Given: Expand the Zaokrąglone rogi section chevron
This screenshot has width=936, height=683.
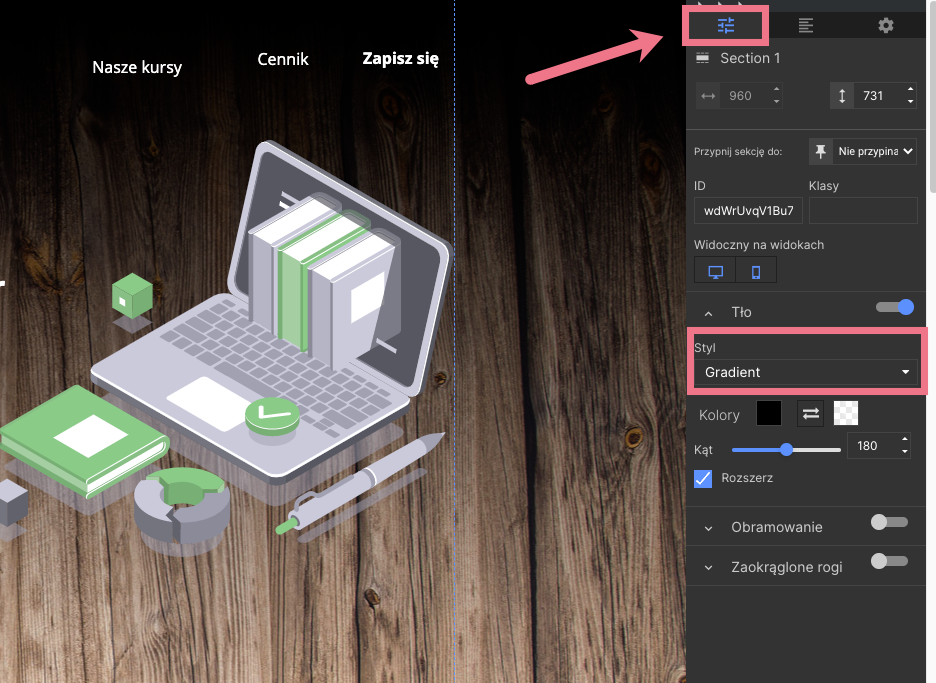Looking at the screenshot, I should pyautogui.click(x=709, y=568).
